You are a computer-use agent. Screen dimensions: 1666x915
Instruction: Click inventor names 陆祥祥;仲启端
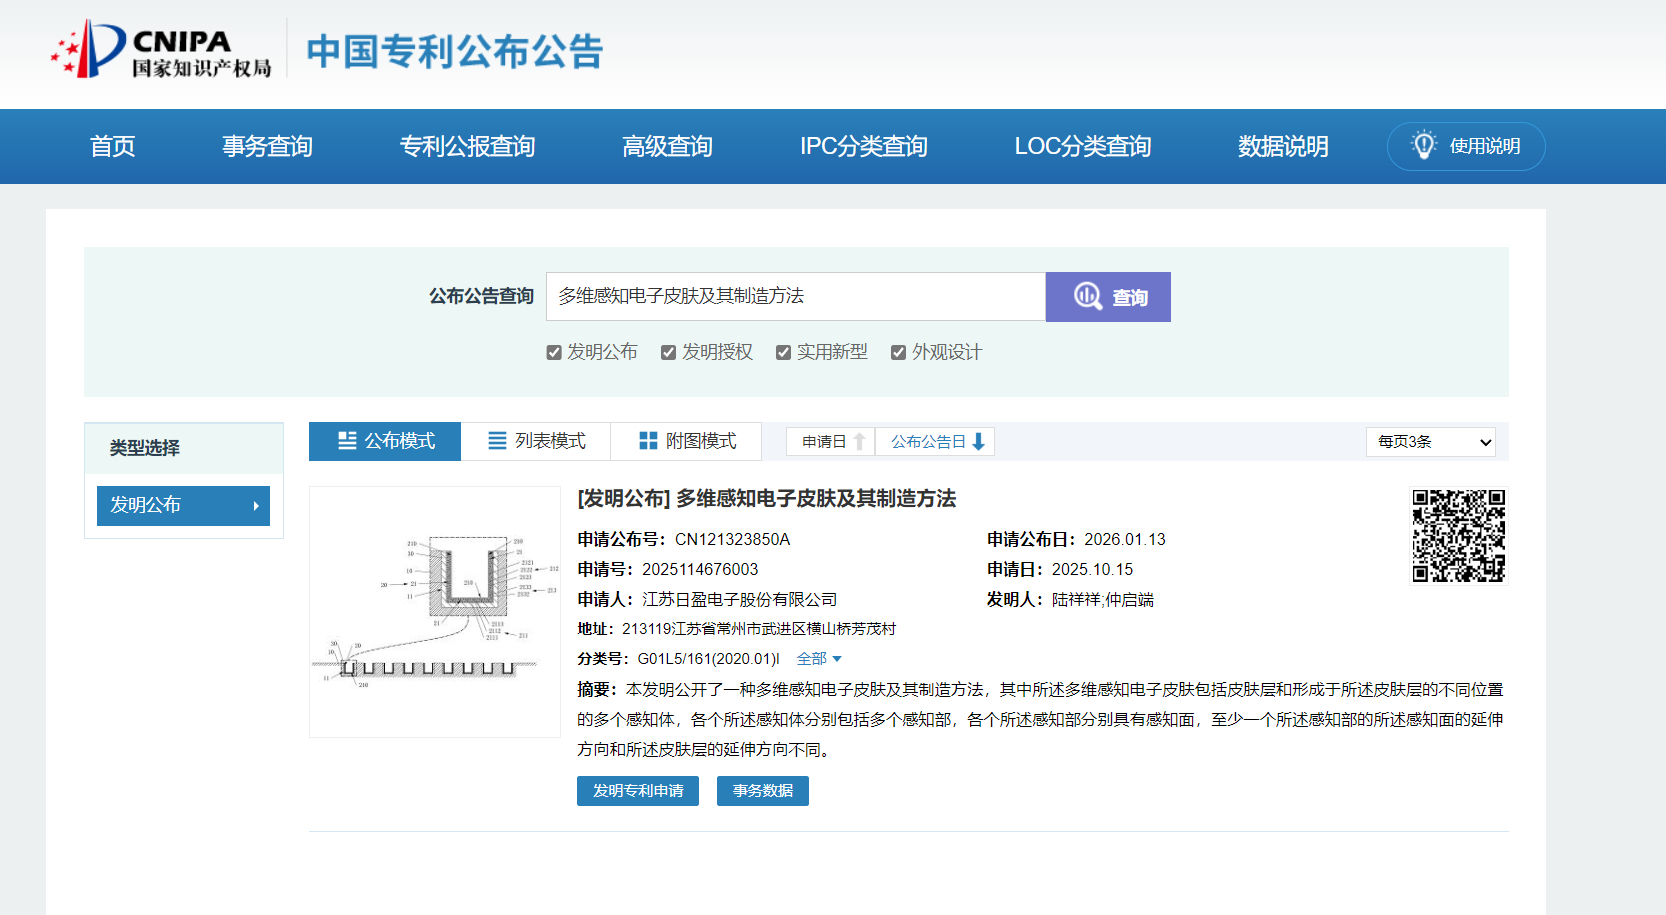pos(1103,599)
